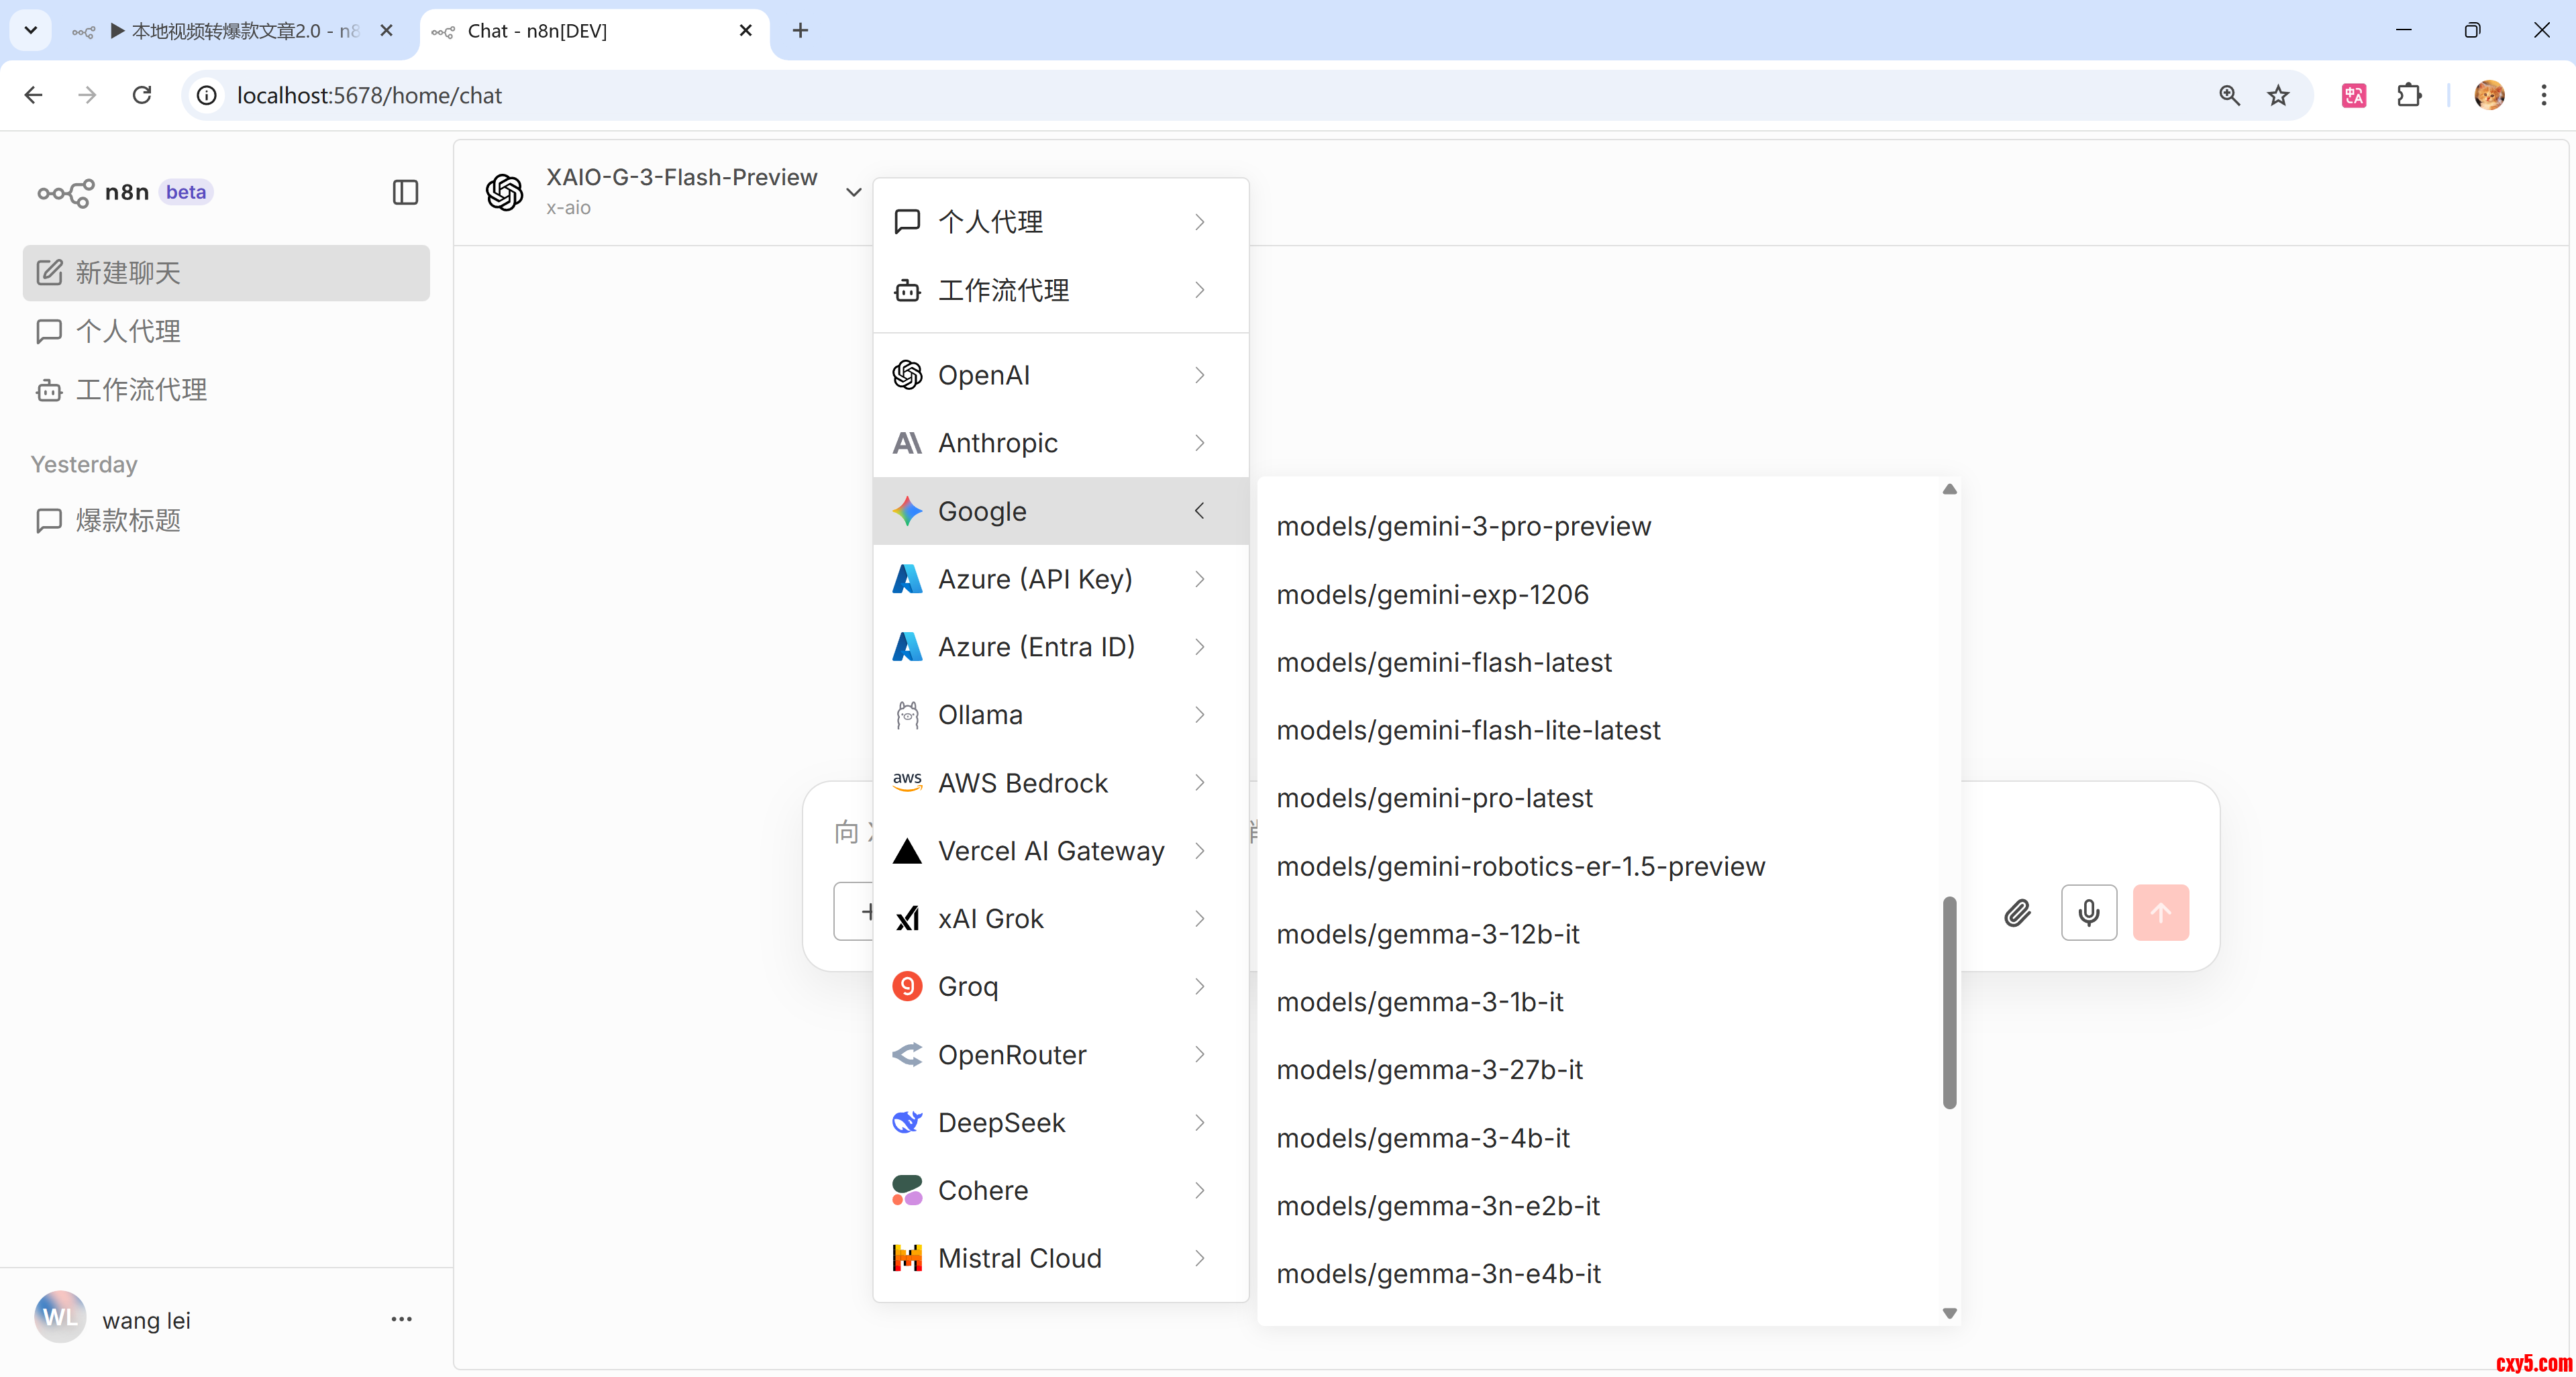Choose models/gemma-3-27b-it from list
The image size is (2576, 1377).
(1429, 1070)
